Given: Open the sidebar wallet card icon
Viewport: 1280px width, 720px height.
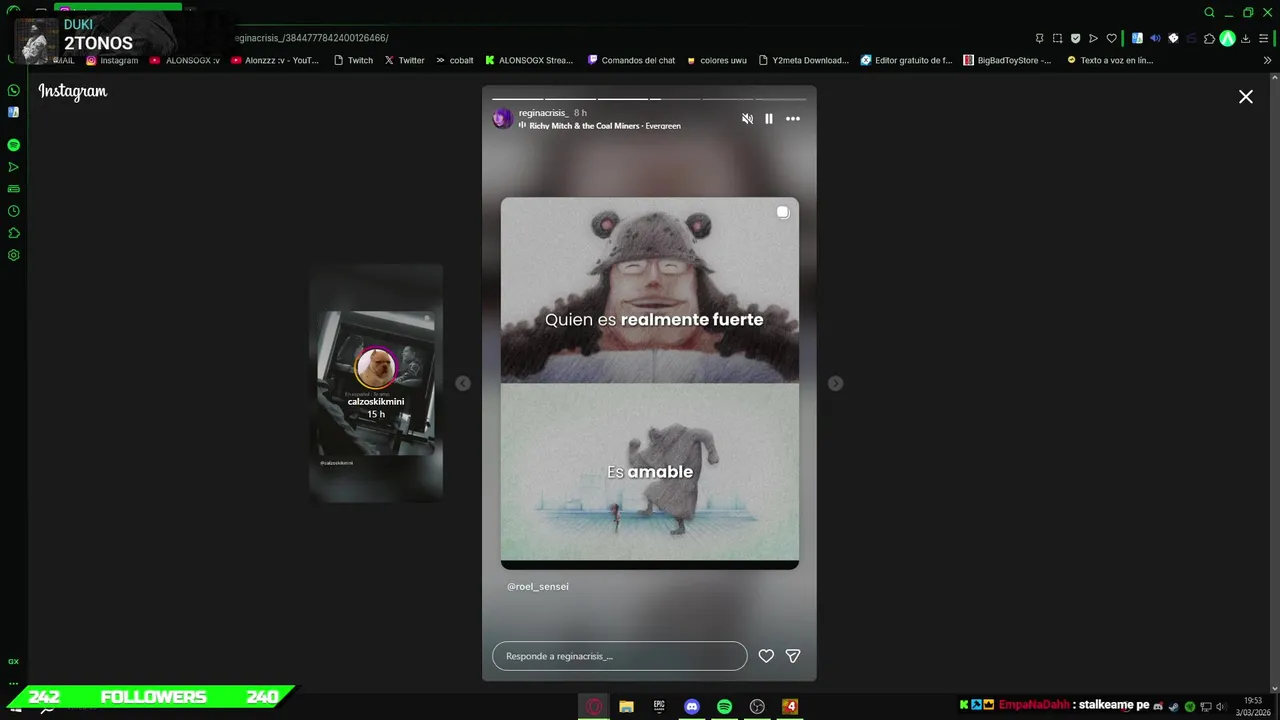Looking at the screenshot, I should point(14,189).
